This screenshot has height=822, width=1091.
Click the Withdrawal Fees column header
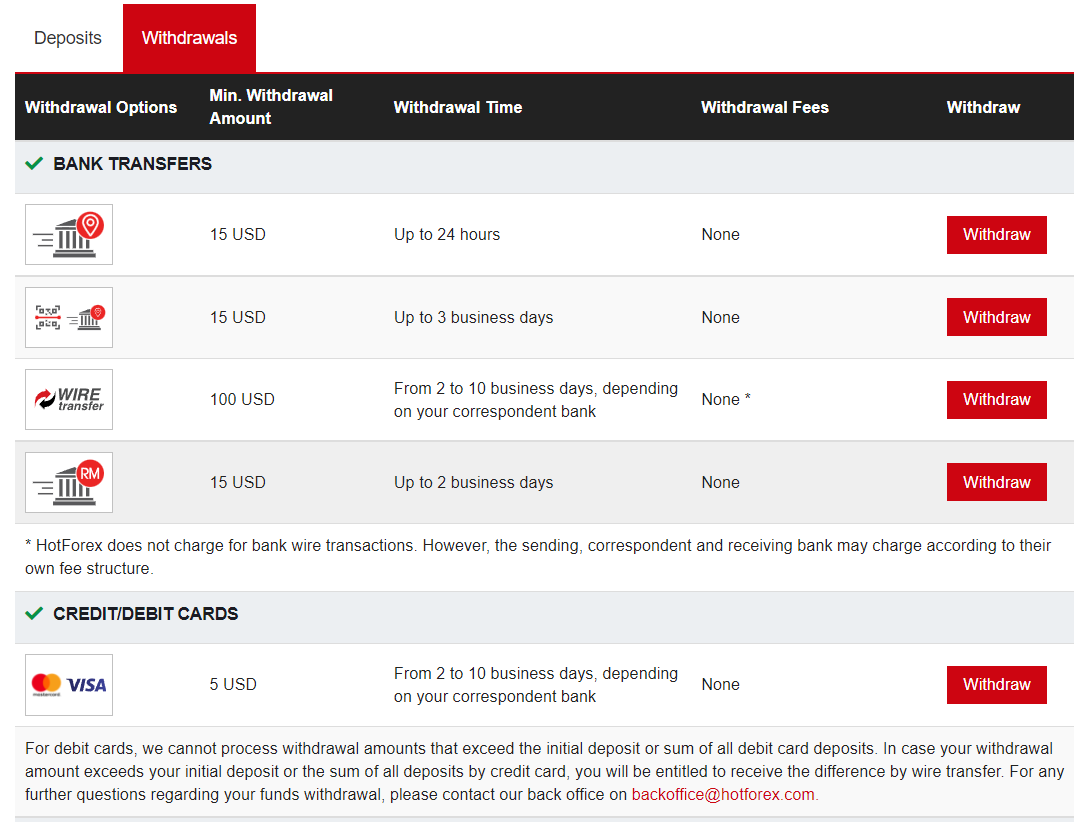tap(765, 108)
